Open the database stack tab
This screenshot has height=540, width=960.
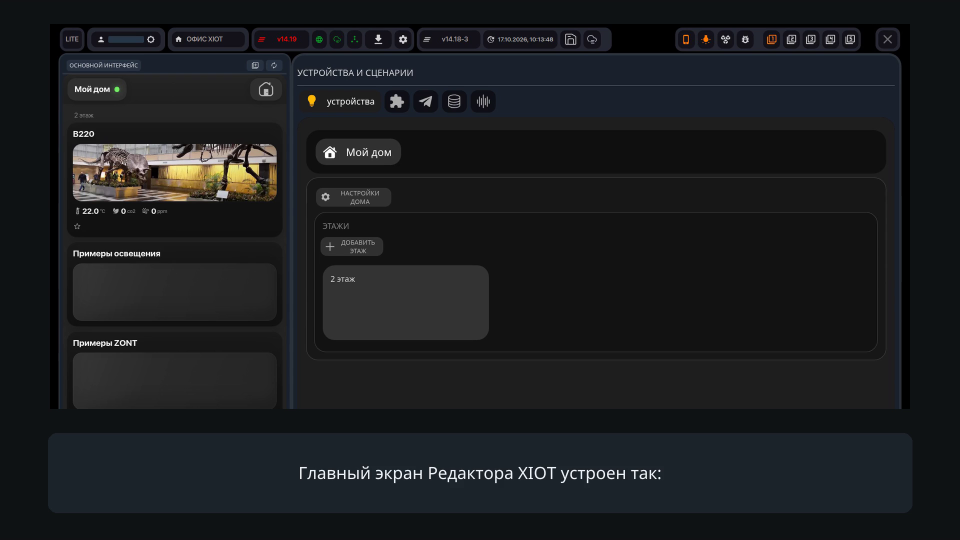tap(454, 102)
